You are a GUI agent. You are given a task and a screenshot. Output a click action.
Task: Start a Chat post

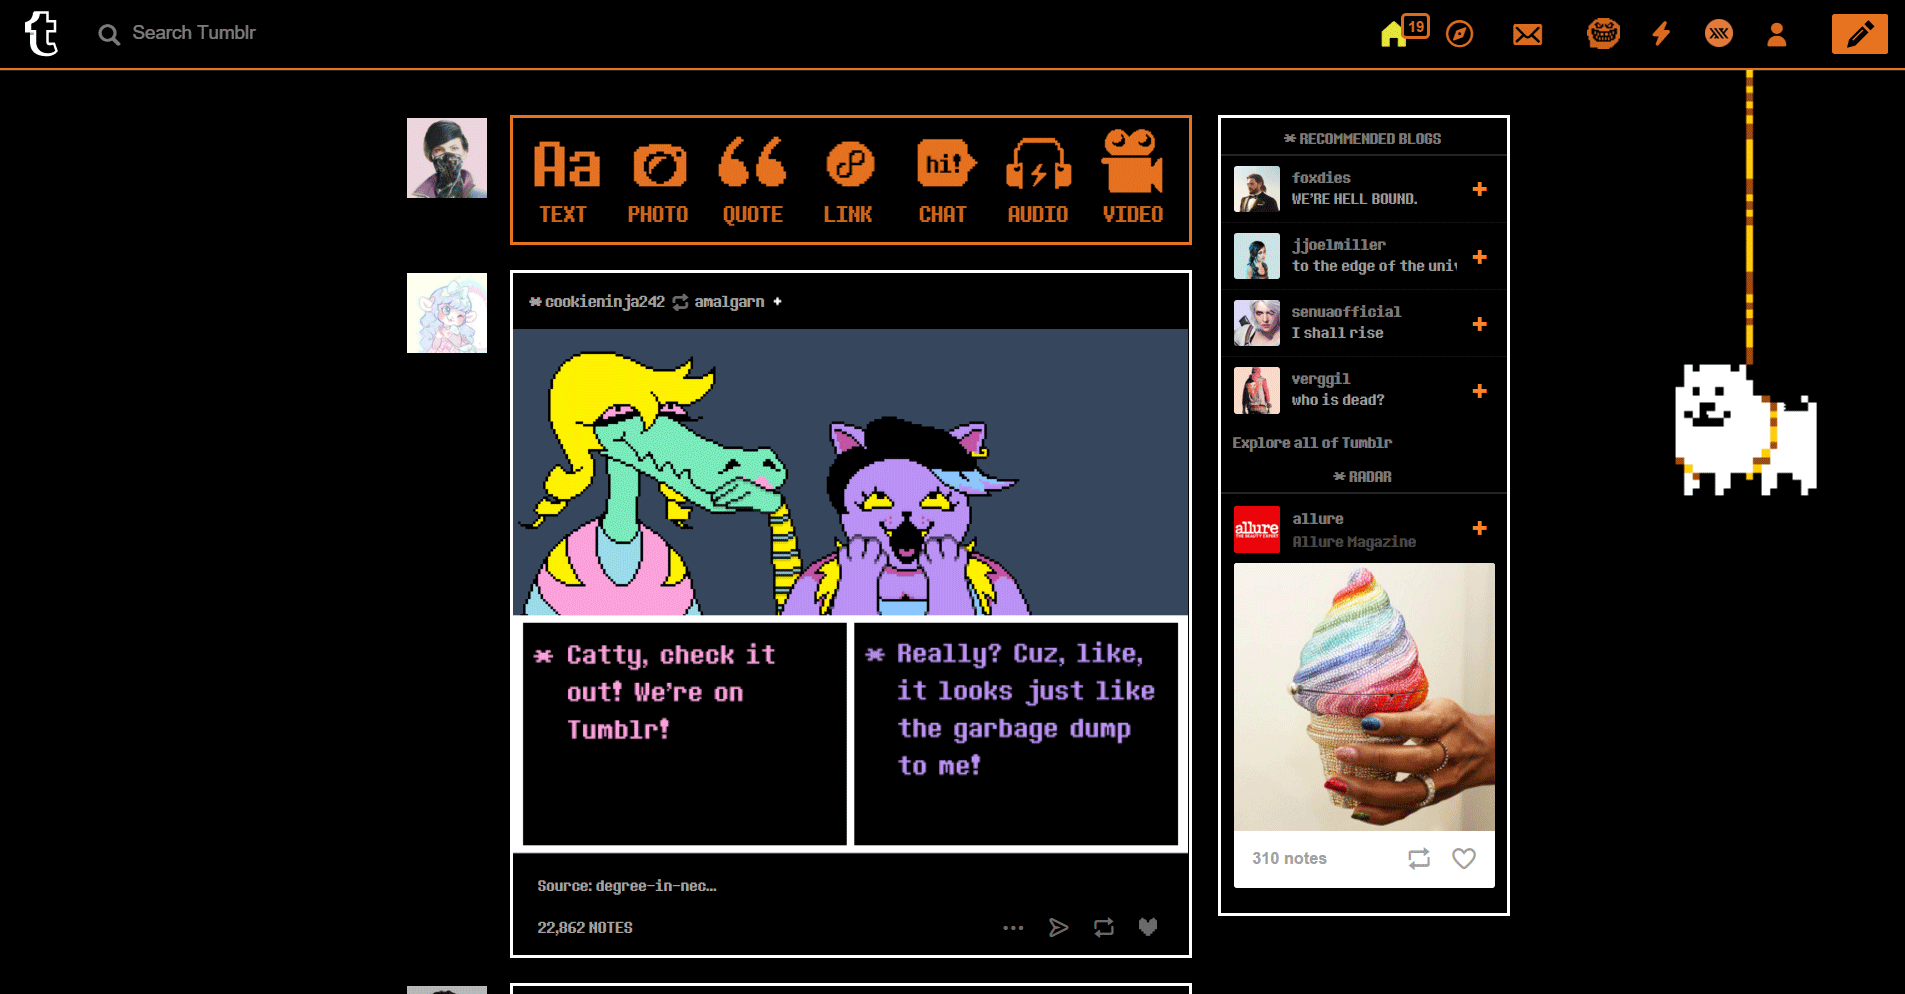[x=943, y=180]
